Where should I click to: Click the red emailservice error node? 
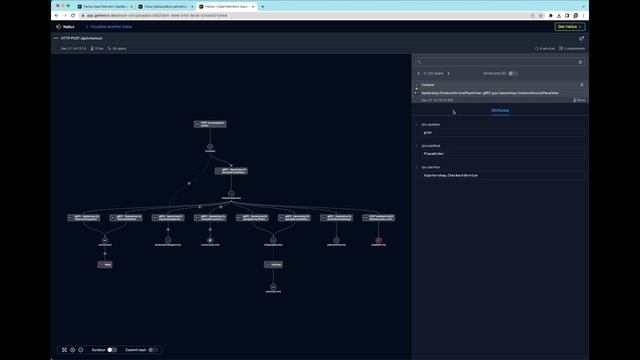click(378, 240)
